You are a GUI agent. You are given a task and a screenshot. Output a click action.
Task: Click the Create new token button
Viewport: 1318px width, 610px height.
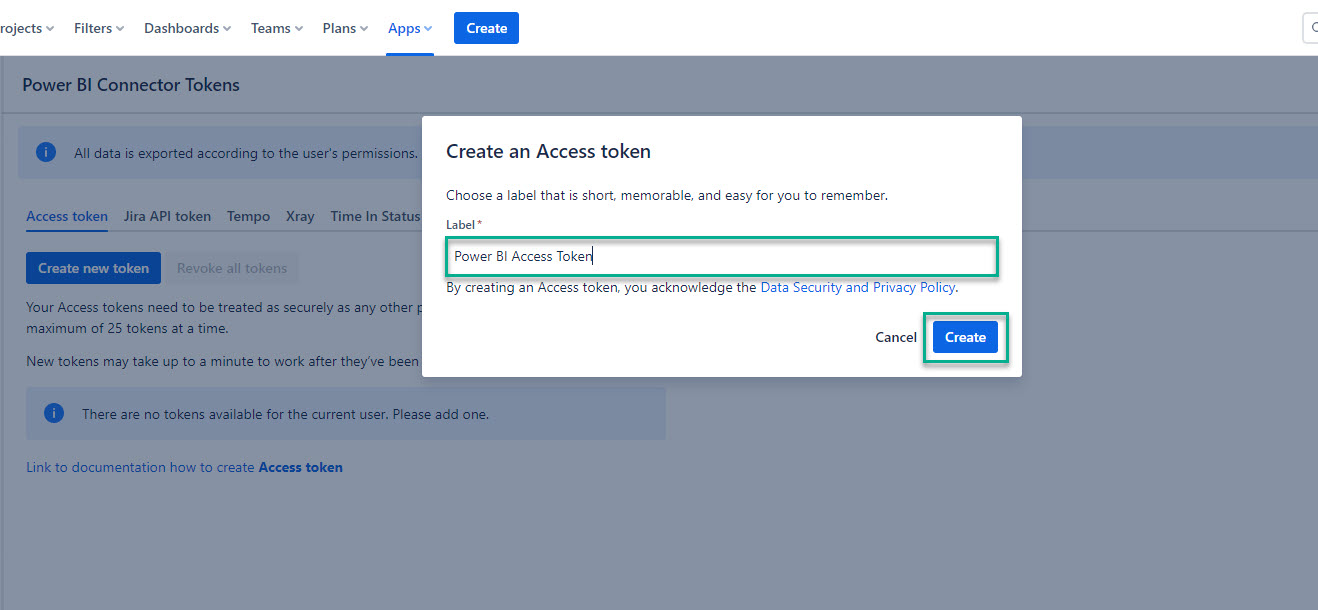93,268
